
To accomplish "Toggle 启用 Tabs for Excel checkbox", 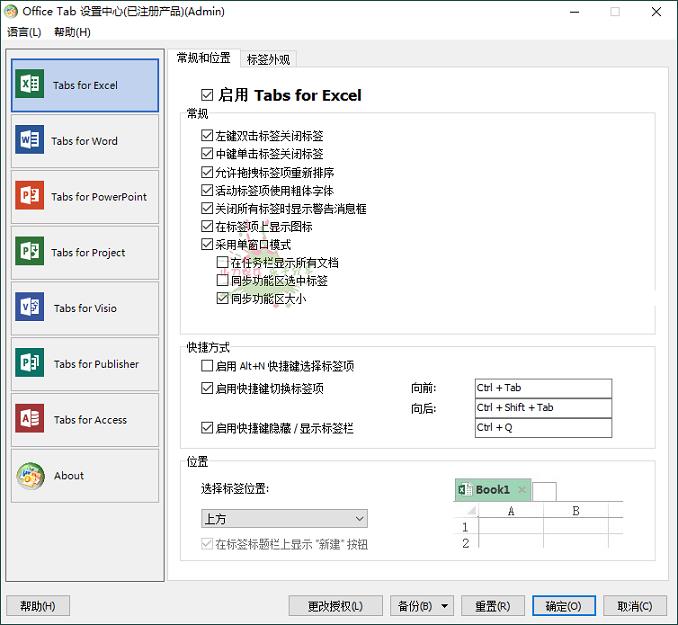I will click(x=207, y=95).
